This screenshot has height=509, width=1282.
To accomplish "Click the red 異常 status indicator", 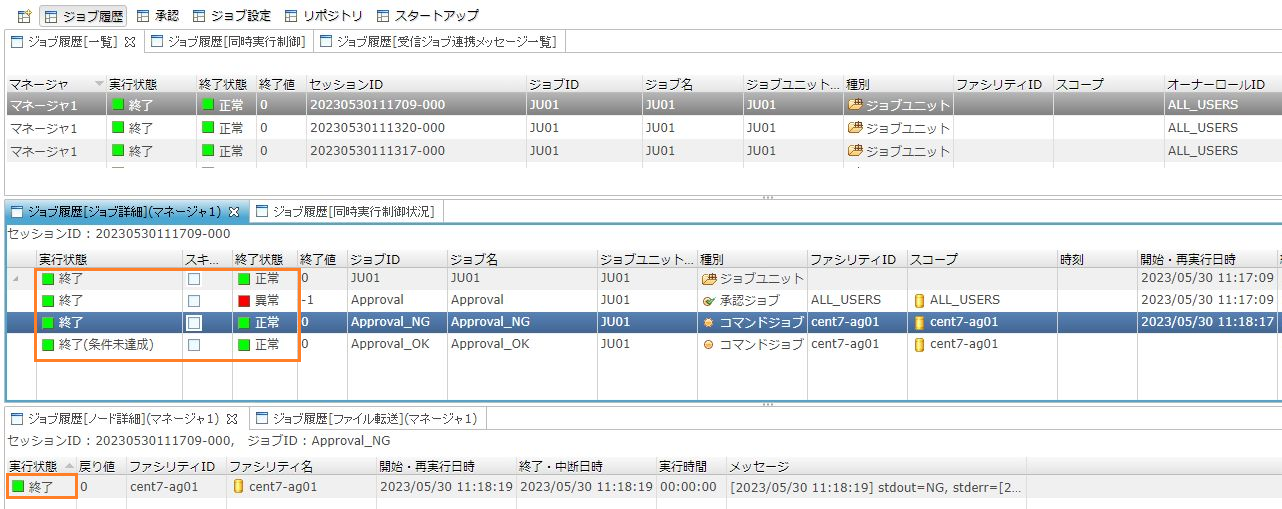I will [x=244, y=300].
